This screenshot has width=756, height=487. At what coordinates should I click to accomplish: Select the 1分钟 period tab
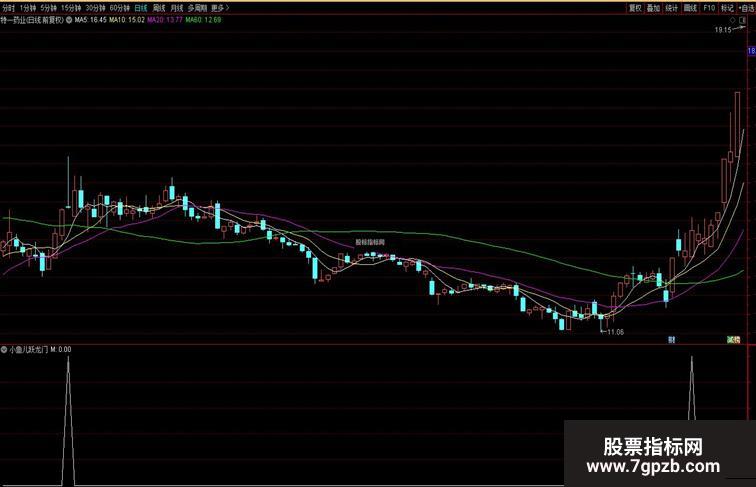pyautogui.click(x=28, y=8)
